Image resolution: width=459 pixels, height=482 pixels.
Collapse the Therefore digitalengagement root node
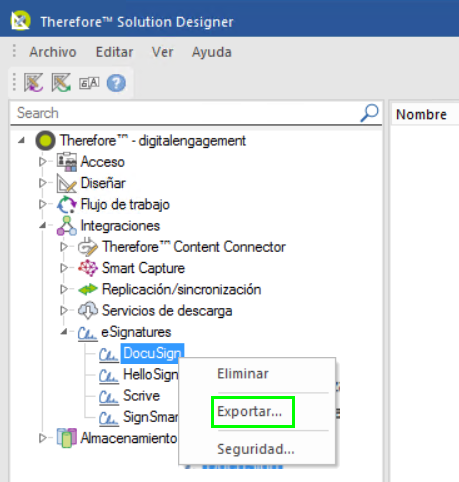pos(21,140)
